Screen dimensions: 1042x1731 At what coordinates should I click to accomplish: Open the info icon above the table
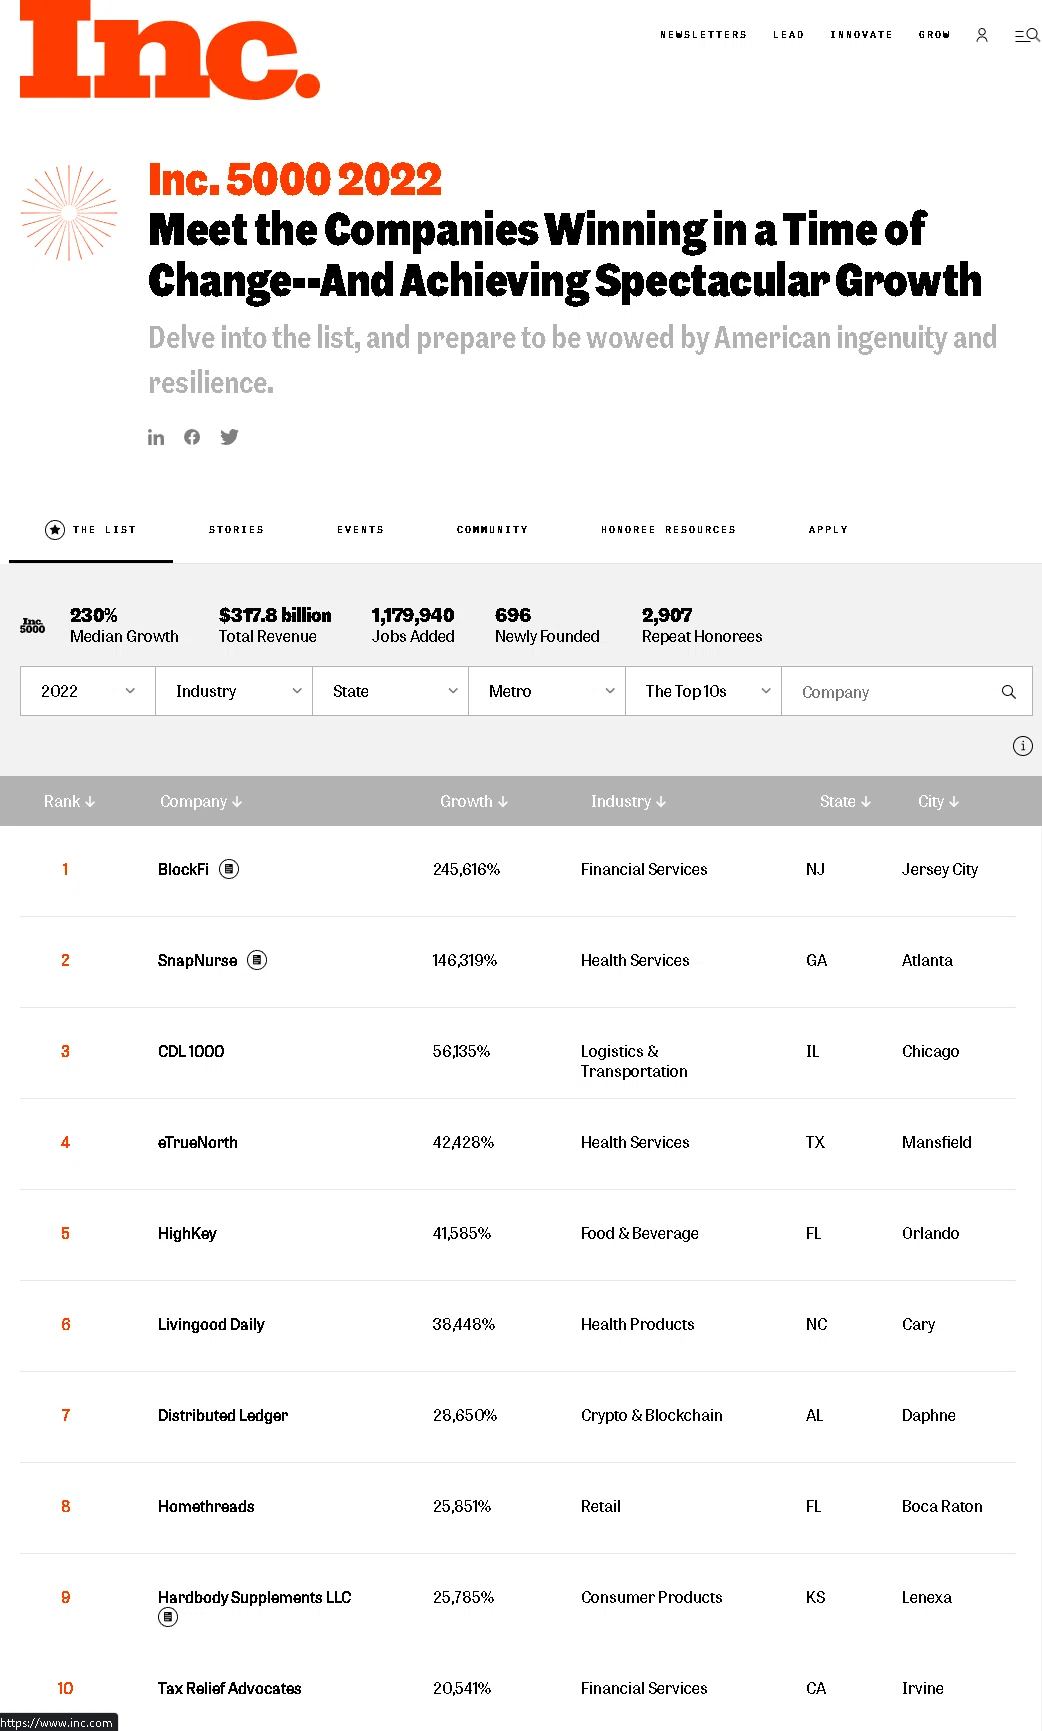tap(1022, 746)
